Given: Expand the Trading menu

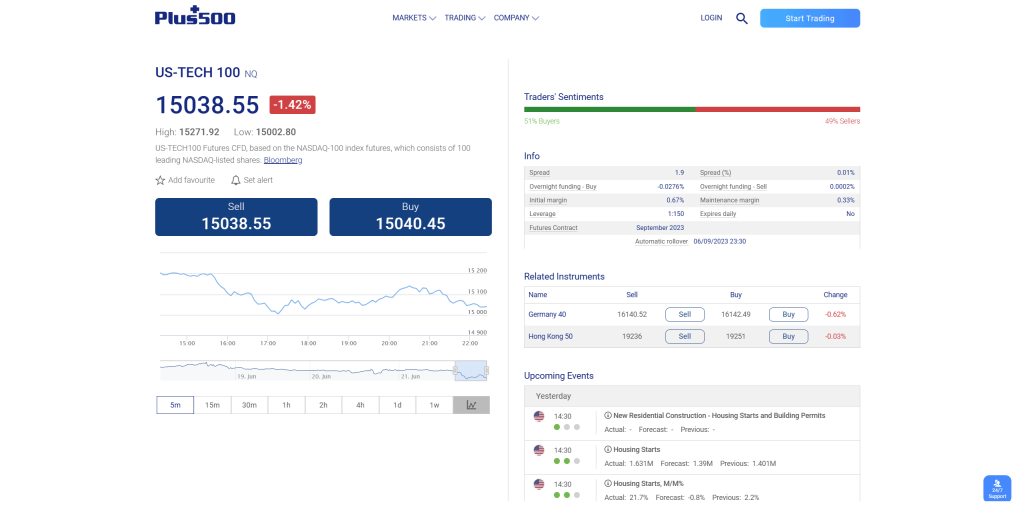Looking at the screenshot, I should click(x=465, y=18).
